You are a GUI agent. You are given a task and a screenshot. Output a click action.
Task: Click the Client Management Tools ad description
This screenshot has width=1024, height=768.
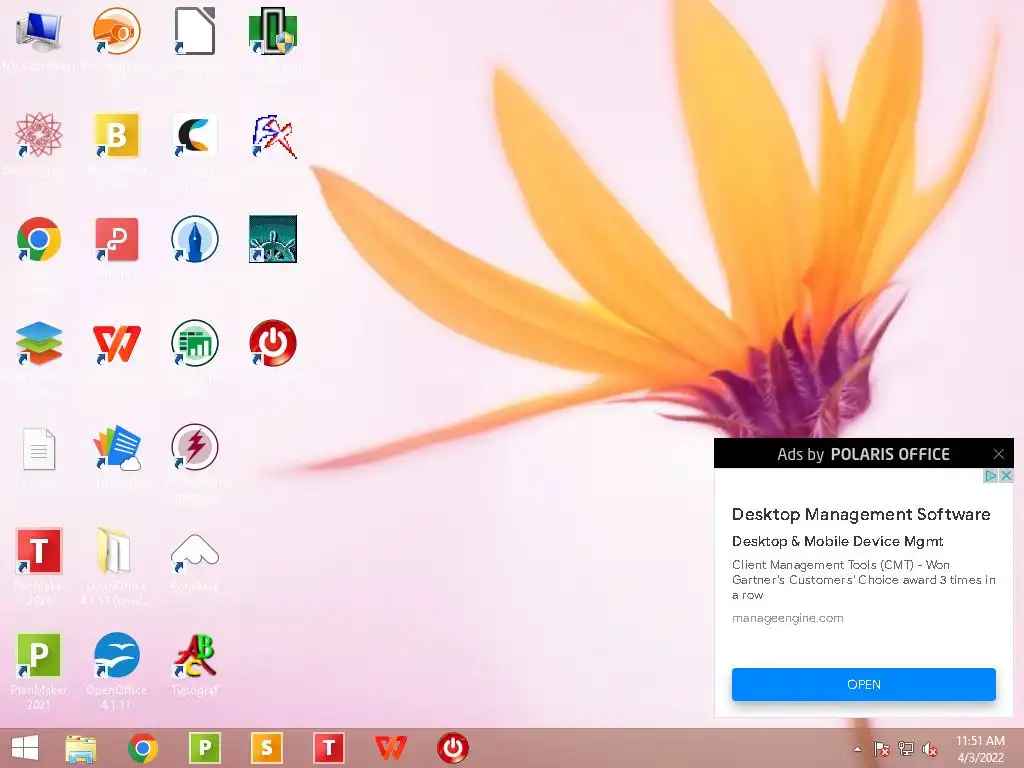[863, 580]
